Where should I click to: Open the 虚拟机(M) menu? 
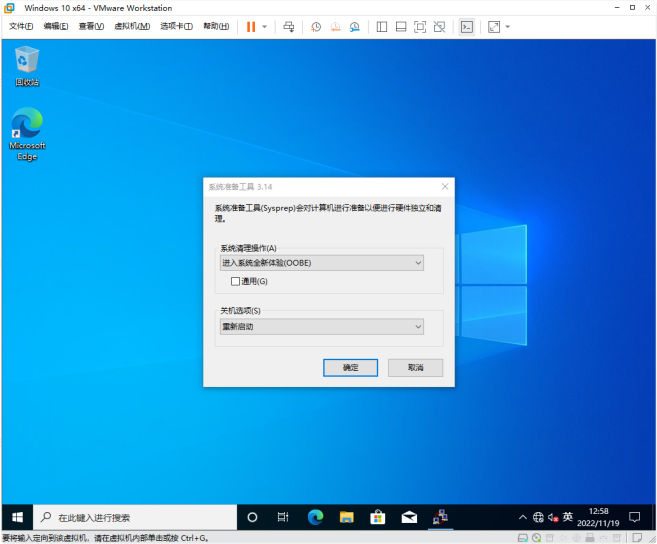point(132,26)
